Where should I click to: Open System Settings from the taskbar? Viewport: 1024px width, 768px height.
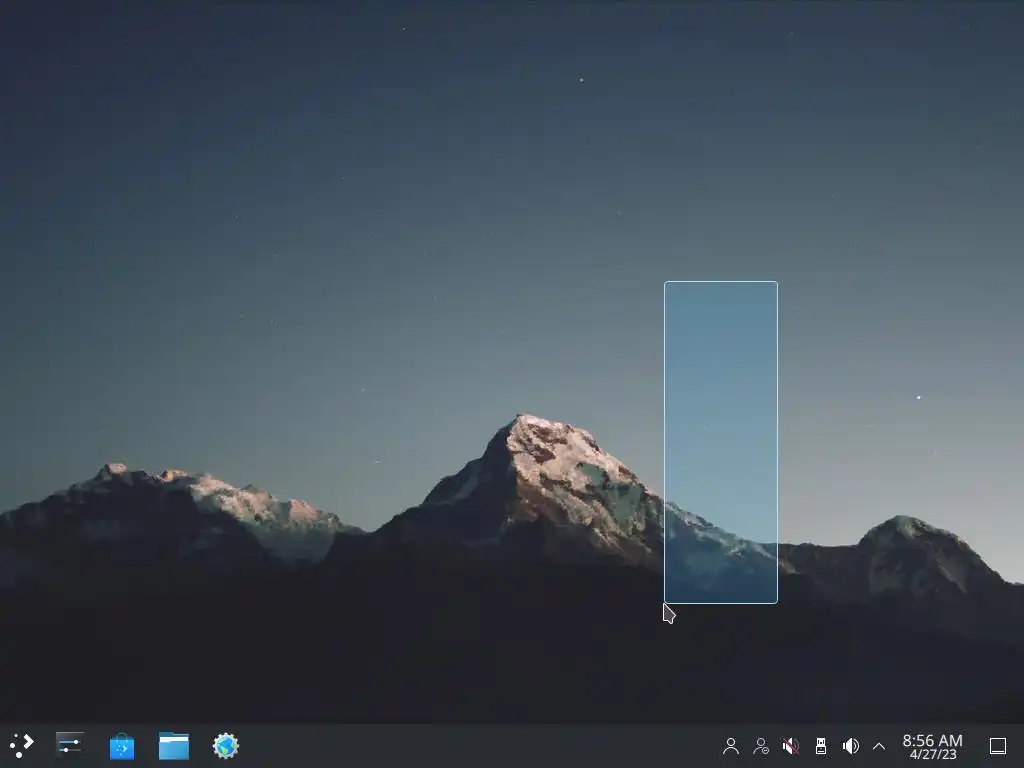[x=69, y=745]
